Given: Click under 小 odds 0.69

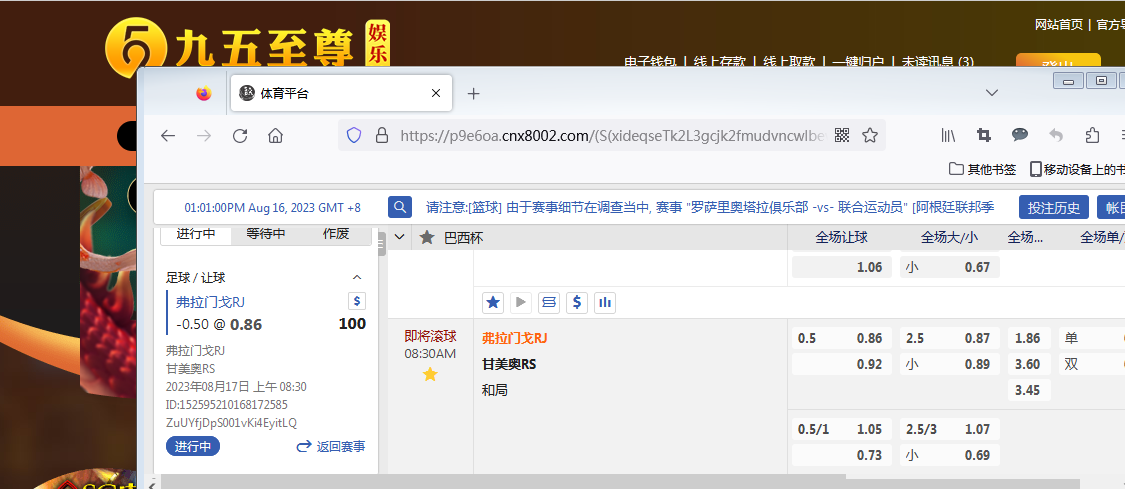Looking at the screenshot, I should (x=949, y=455).
